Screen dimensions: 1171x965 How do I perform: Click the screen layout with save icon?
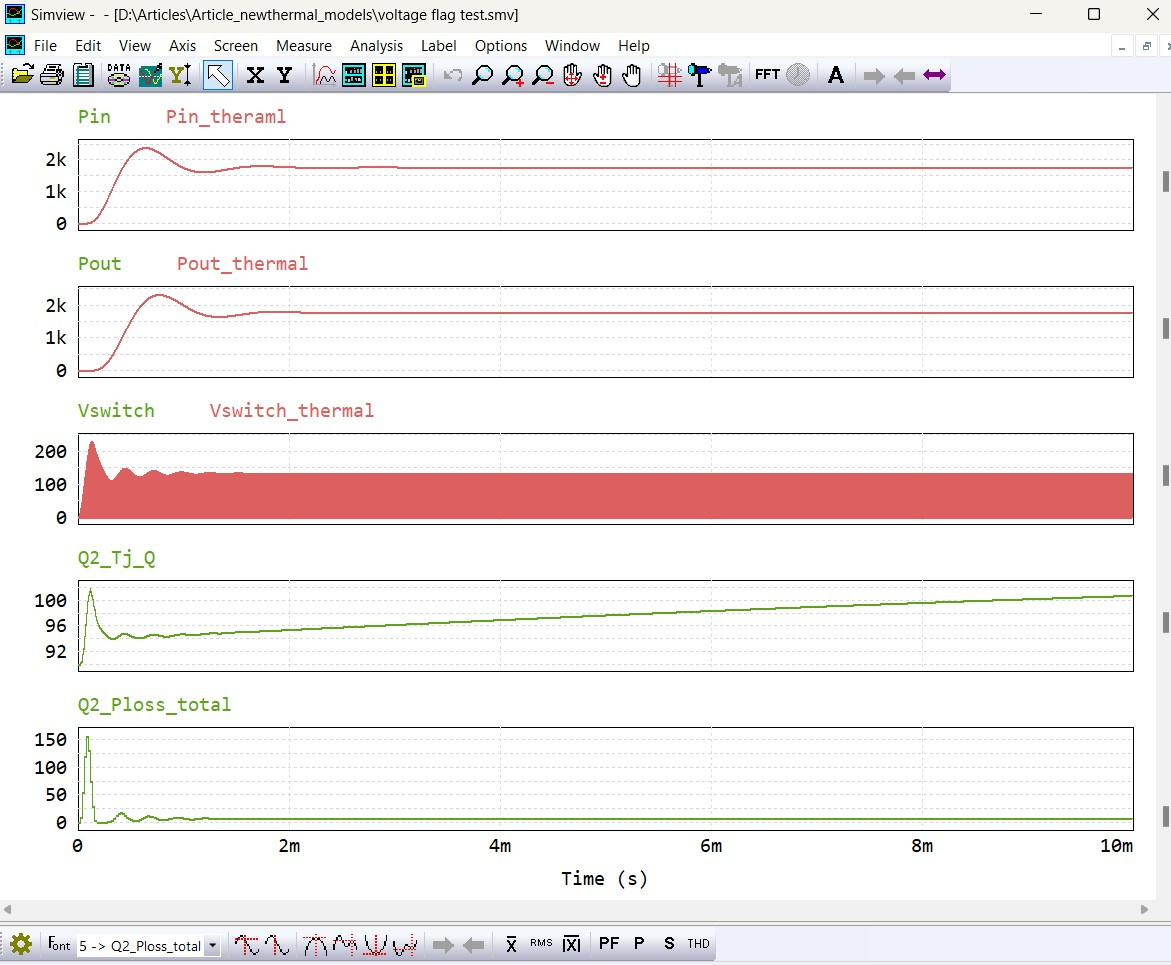coord(414,75)
